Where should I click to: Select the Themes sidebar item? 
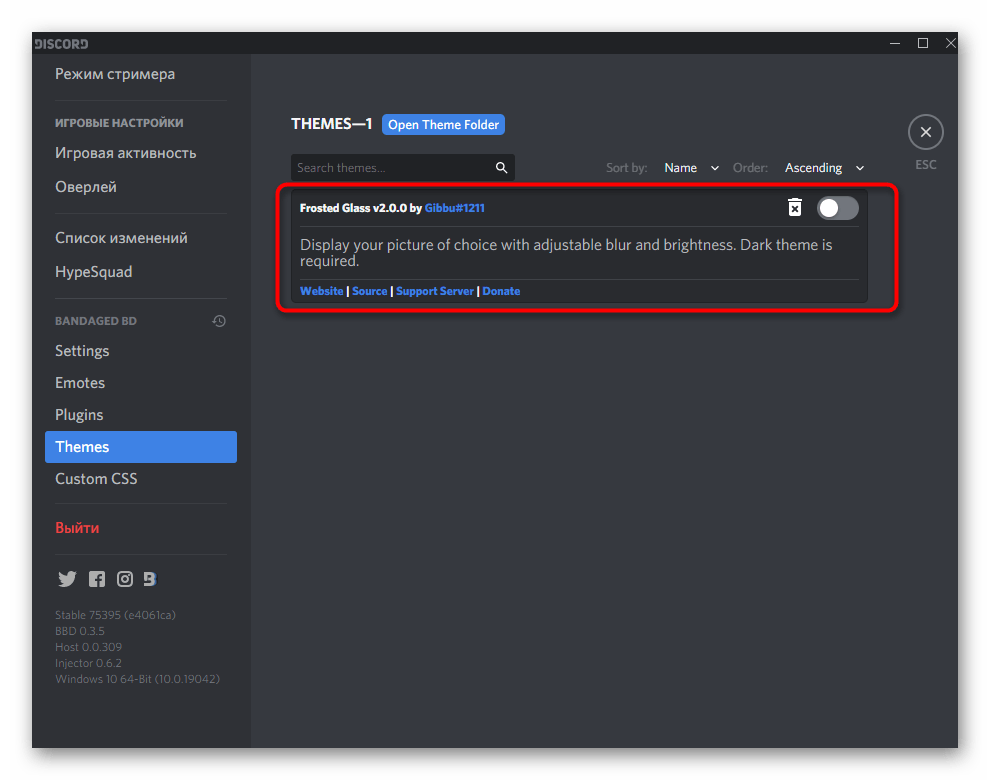pos(141,447)
